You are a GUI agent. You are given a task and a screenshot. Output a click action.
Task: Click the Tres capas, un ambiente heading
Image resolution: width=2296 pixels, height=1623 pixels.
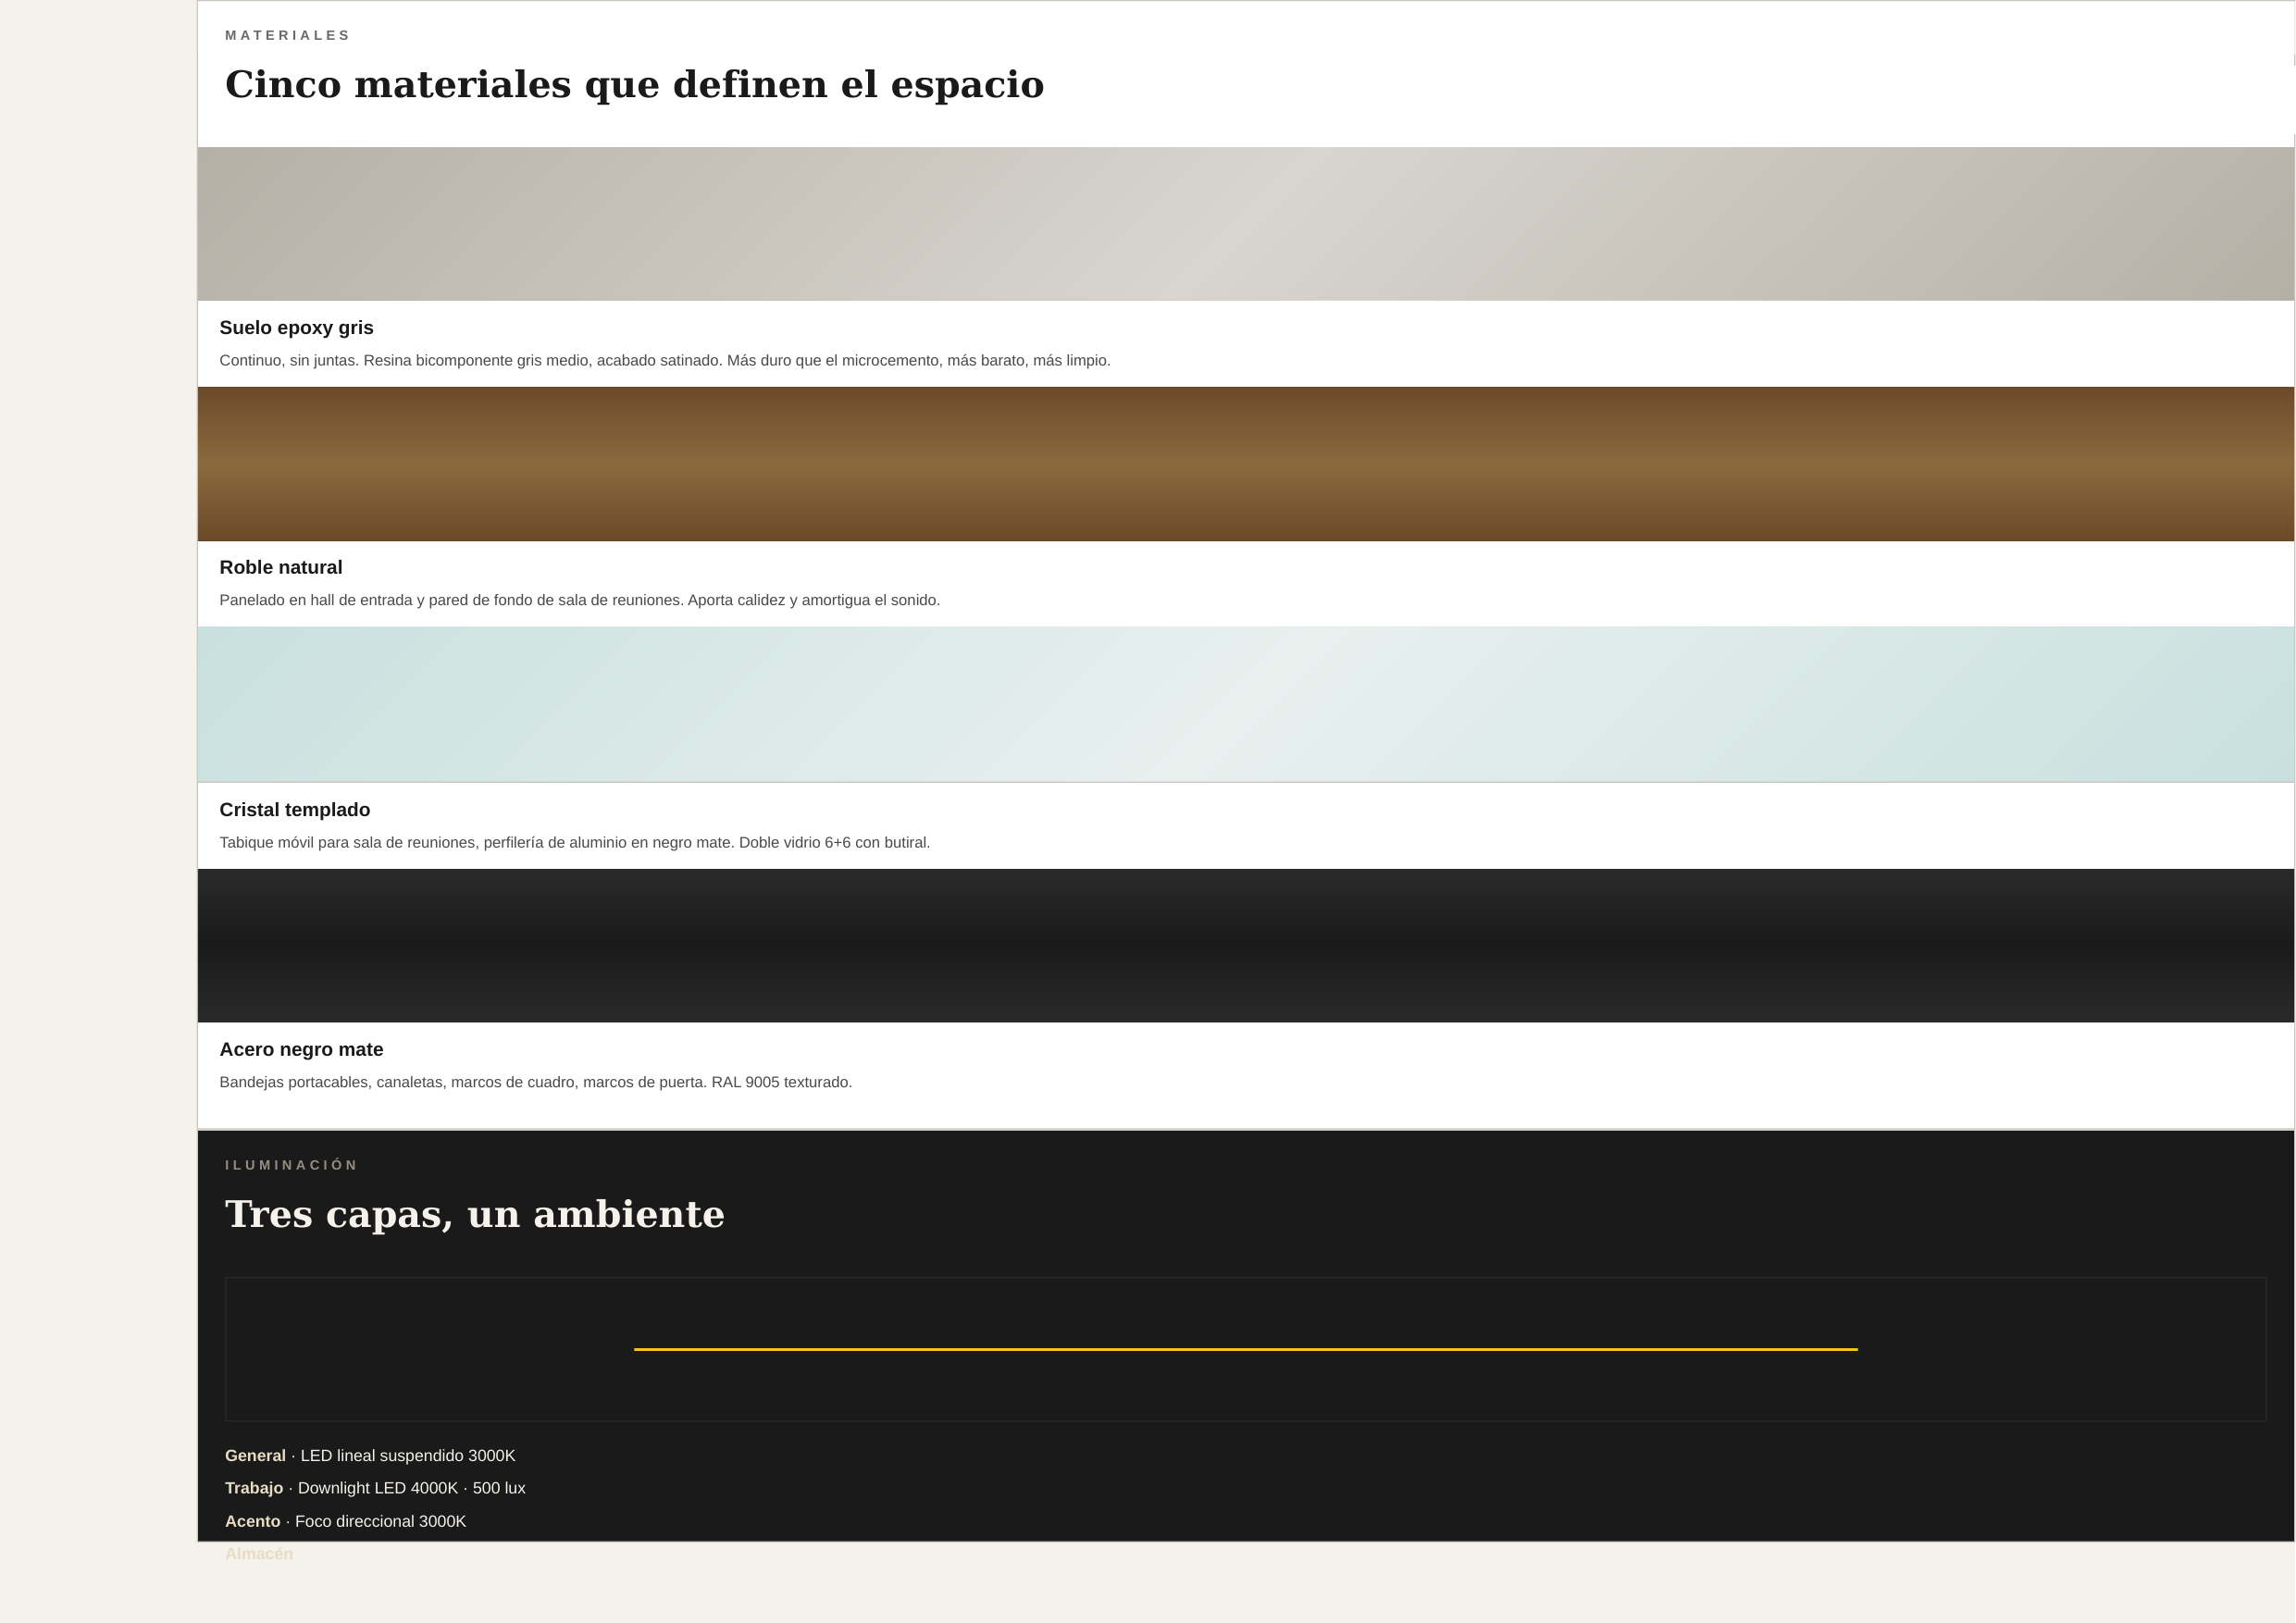(x=475, y=1214)
